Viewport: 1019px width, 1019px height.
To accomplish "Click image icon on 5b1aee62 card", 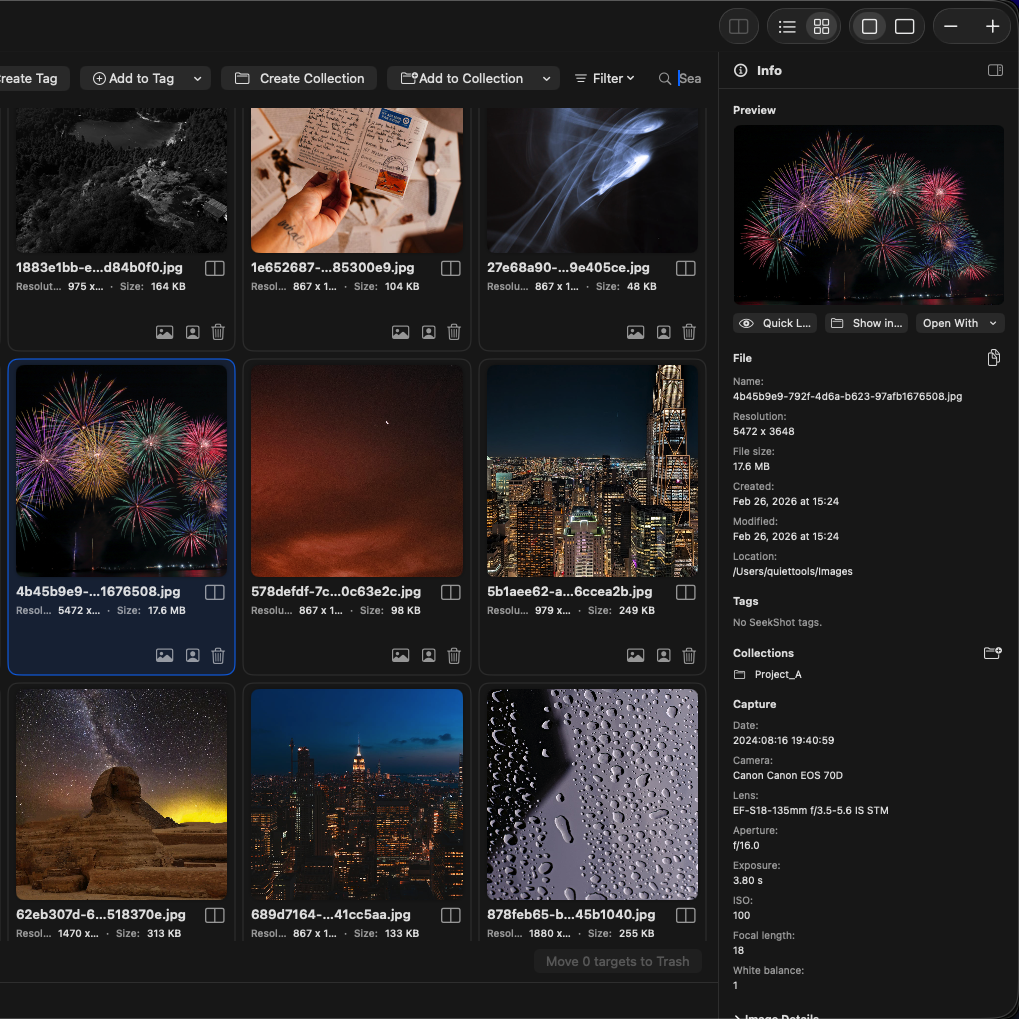I will [636, 655].
